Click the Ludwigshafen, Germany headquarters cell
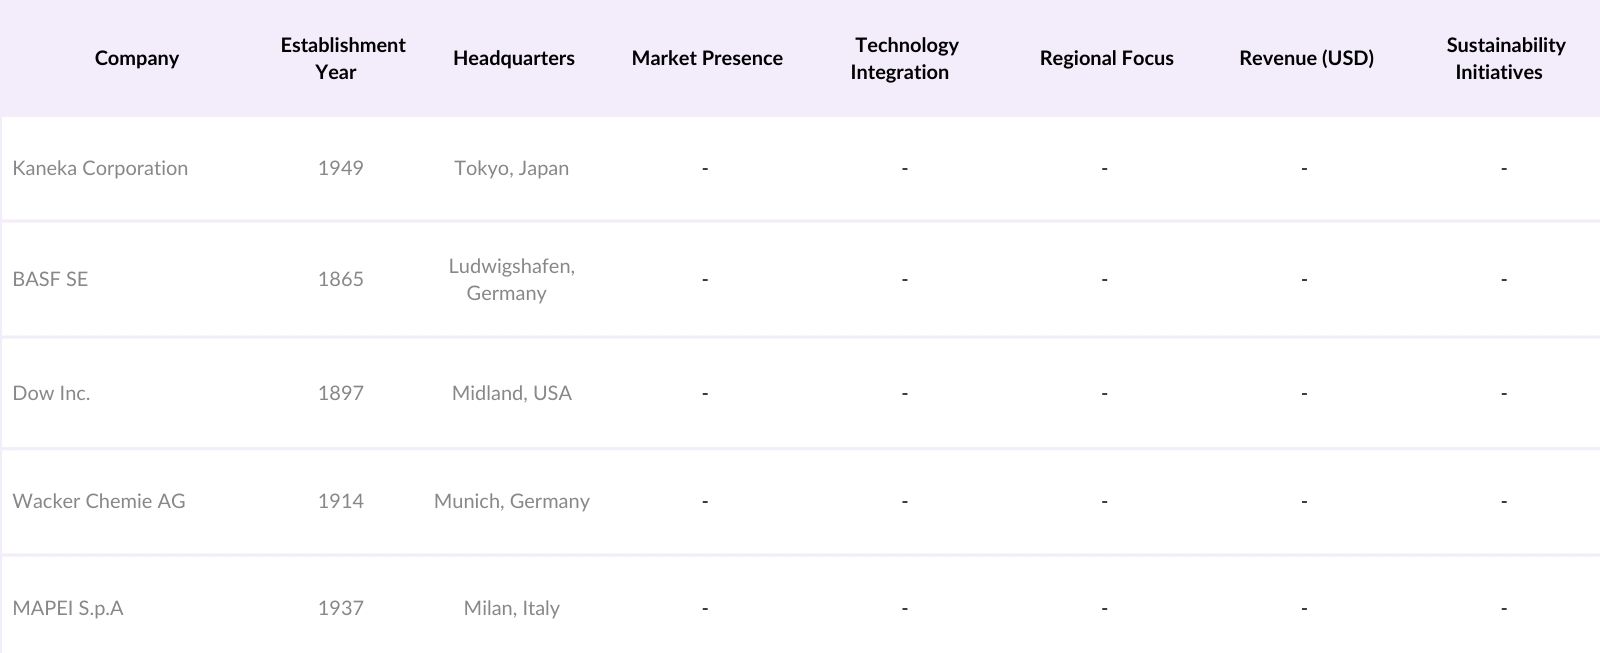 tap(511, 279)
